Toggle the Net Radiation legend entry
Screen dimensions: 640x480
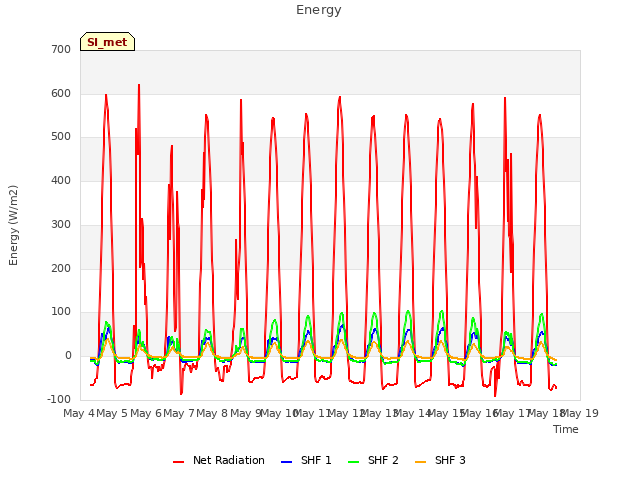[x=219, y=460]
